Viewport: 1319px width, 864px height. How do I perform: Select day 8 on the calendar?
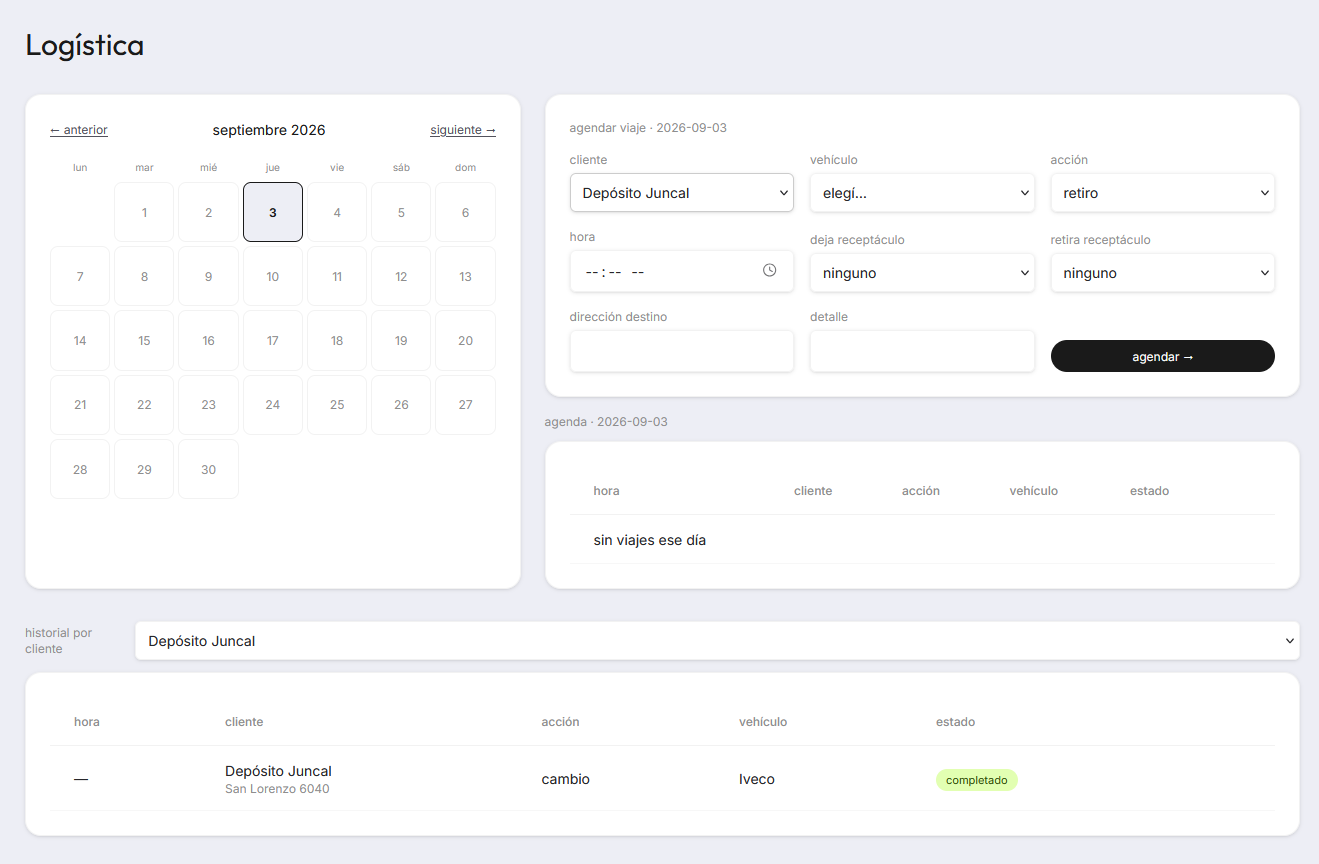pyautogui.click(x=144, y=276)
